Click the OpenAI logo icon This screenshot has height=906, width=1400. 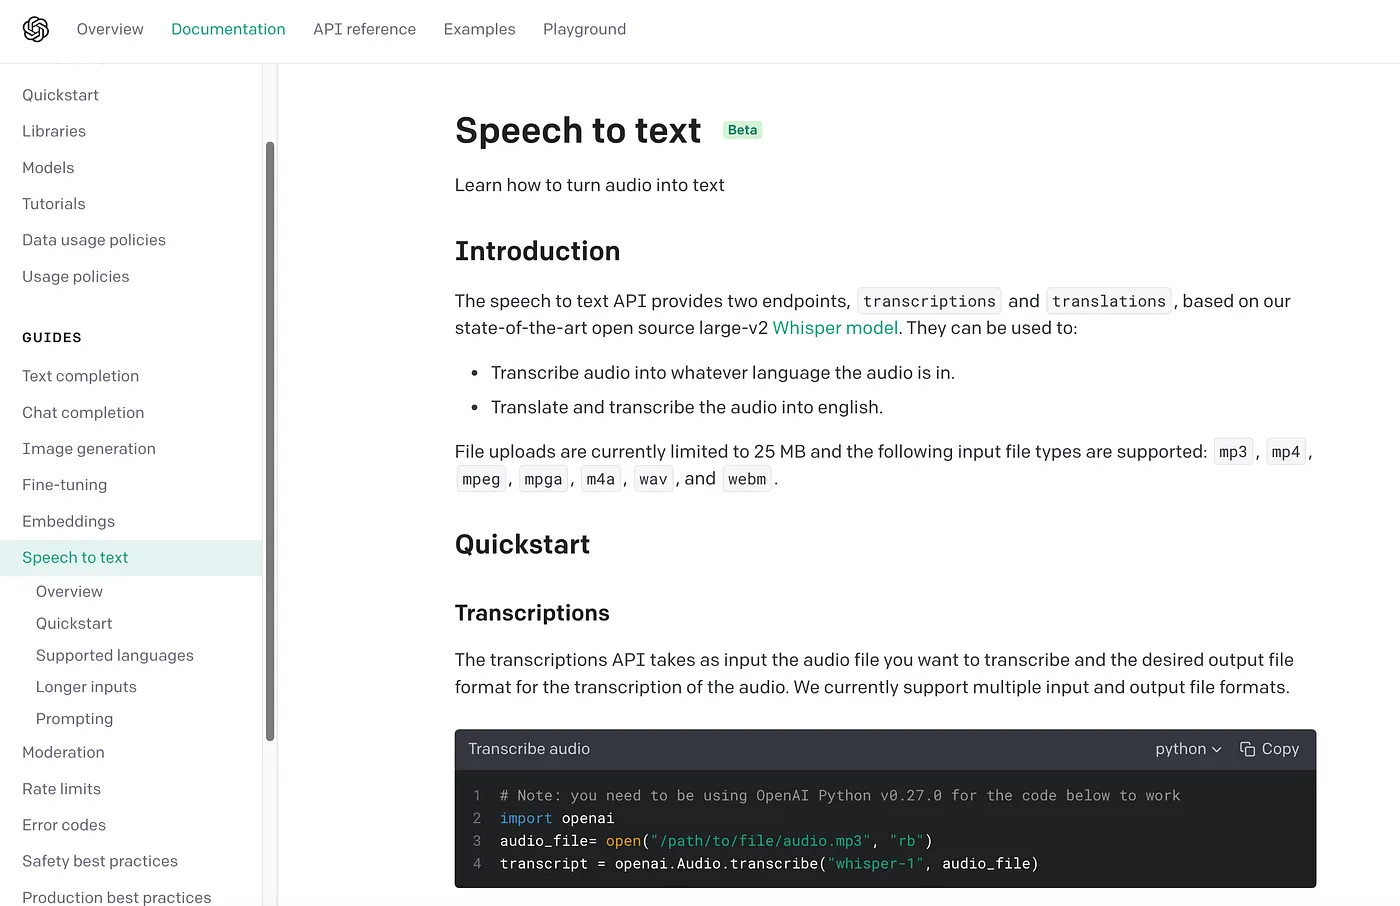tap(36, 29)
